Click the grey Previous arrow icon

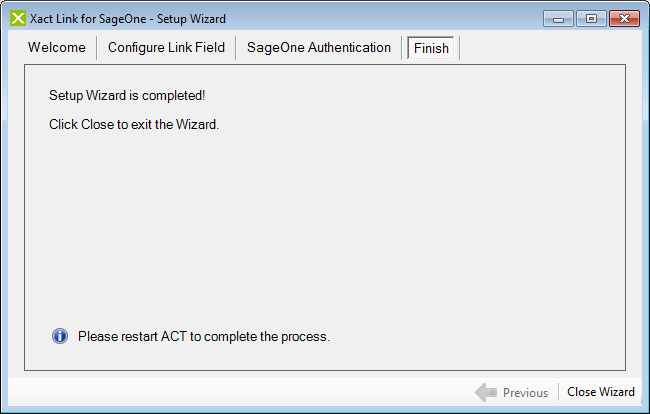coord(486,392)
